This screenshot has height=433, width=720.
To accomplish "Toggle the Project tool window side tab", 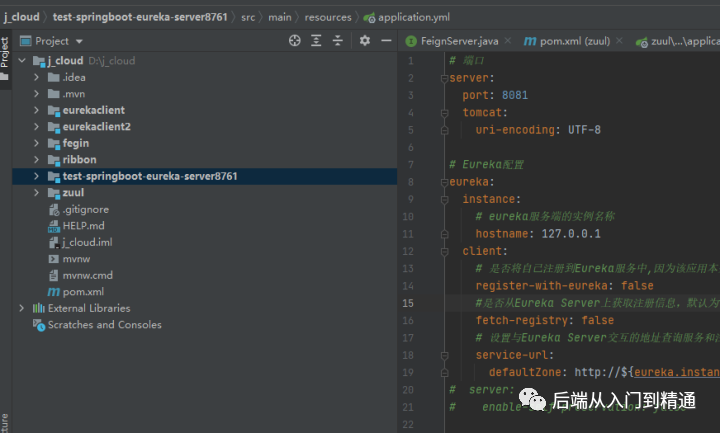I will pyautogui.click(x=5, y=57).
